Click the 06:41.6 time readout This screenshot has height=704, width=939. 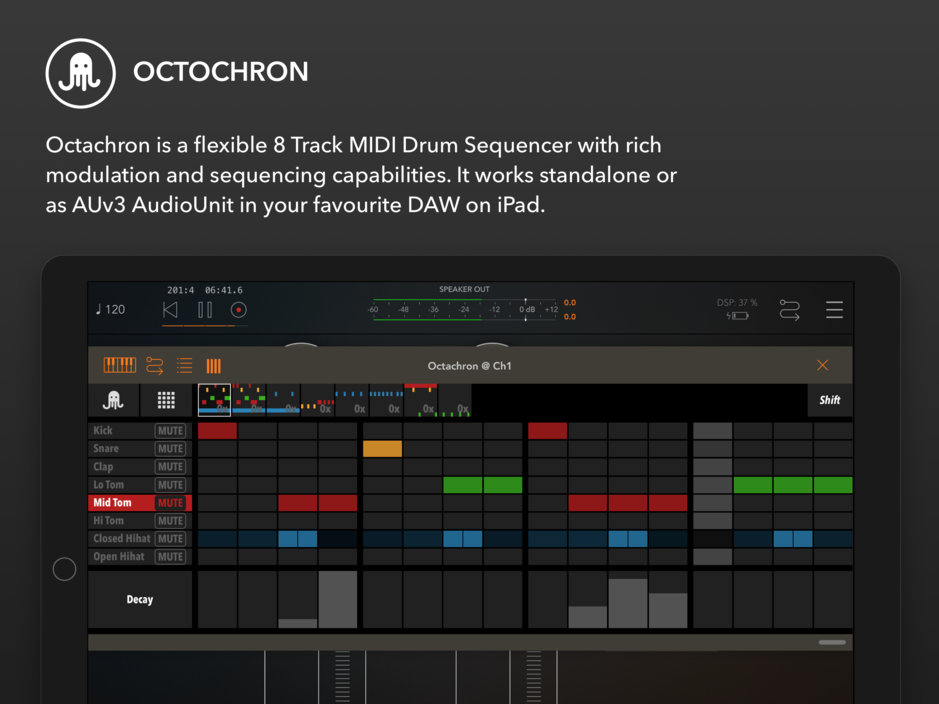(x=223, y=290)
